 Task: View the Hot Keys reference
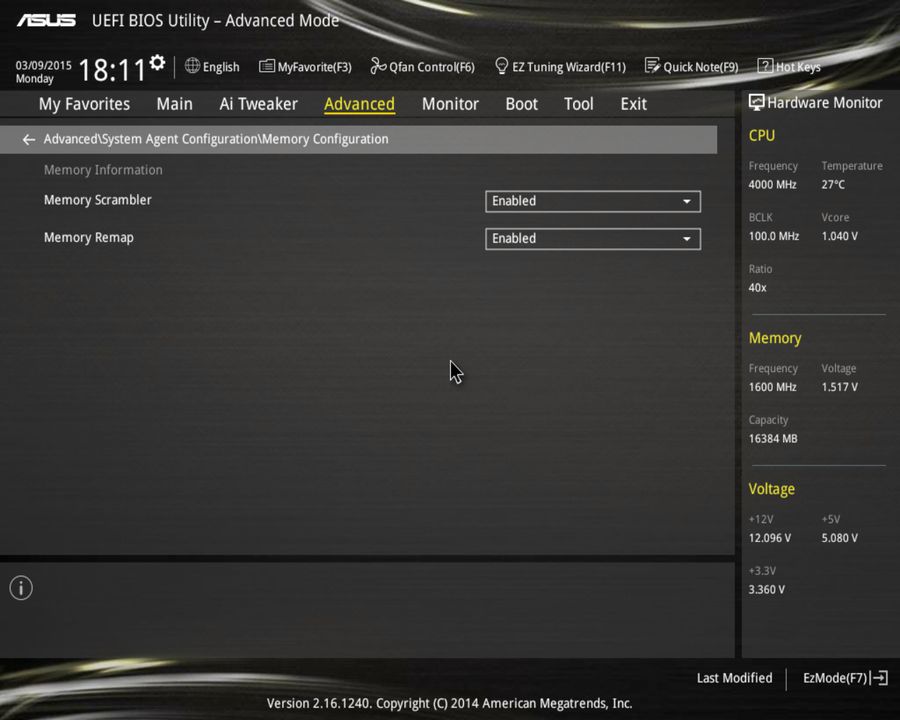[789, 66]
